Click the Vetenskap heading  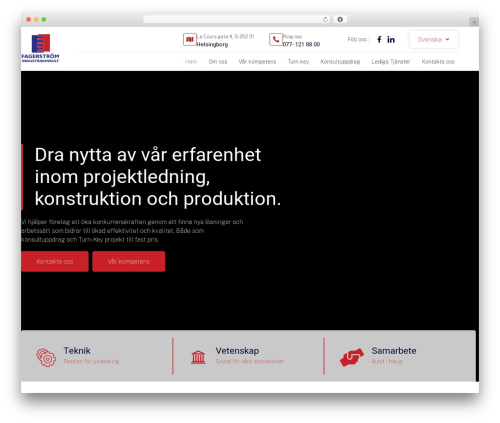[237, 351]
